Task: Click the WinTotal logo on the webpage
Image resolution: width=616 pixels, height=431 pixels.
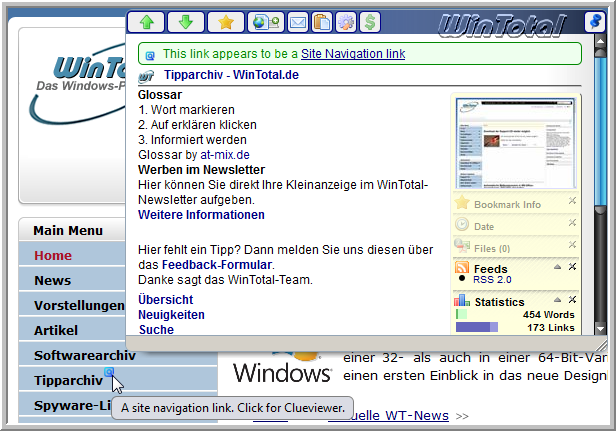Action: (x=79, y=84)
